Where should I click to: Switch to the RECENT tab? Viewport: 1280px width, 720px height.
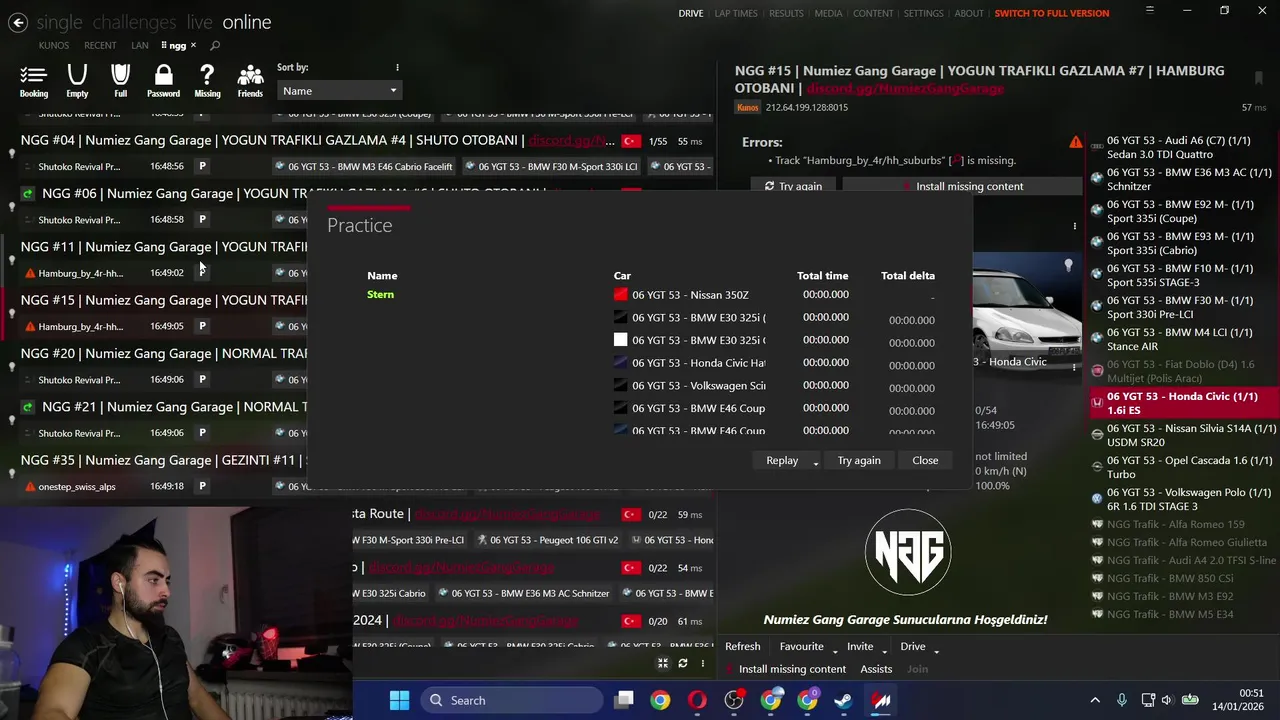(x=100, y=45)
